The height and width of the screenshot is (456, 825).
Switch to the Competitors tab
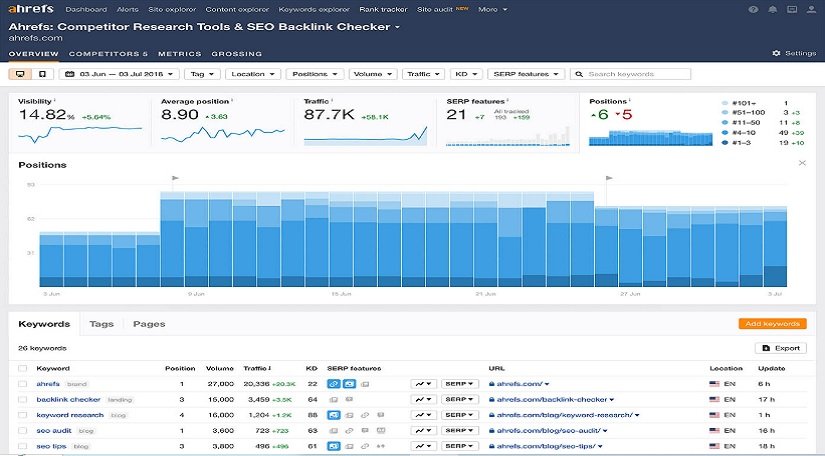pyautogui.click(x=107, y=54)
